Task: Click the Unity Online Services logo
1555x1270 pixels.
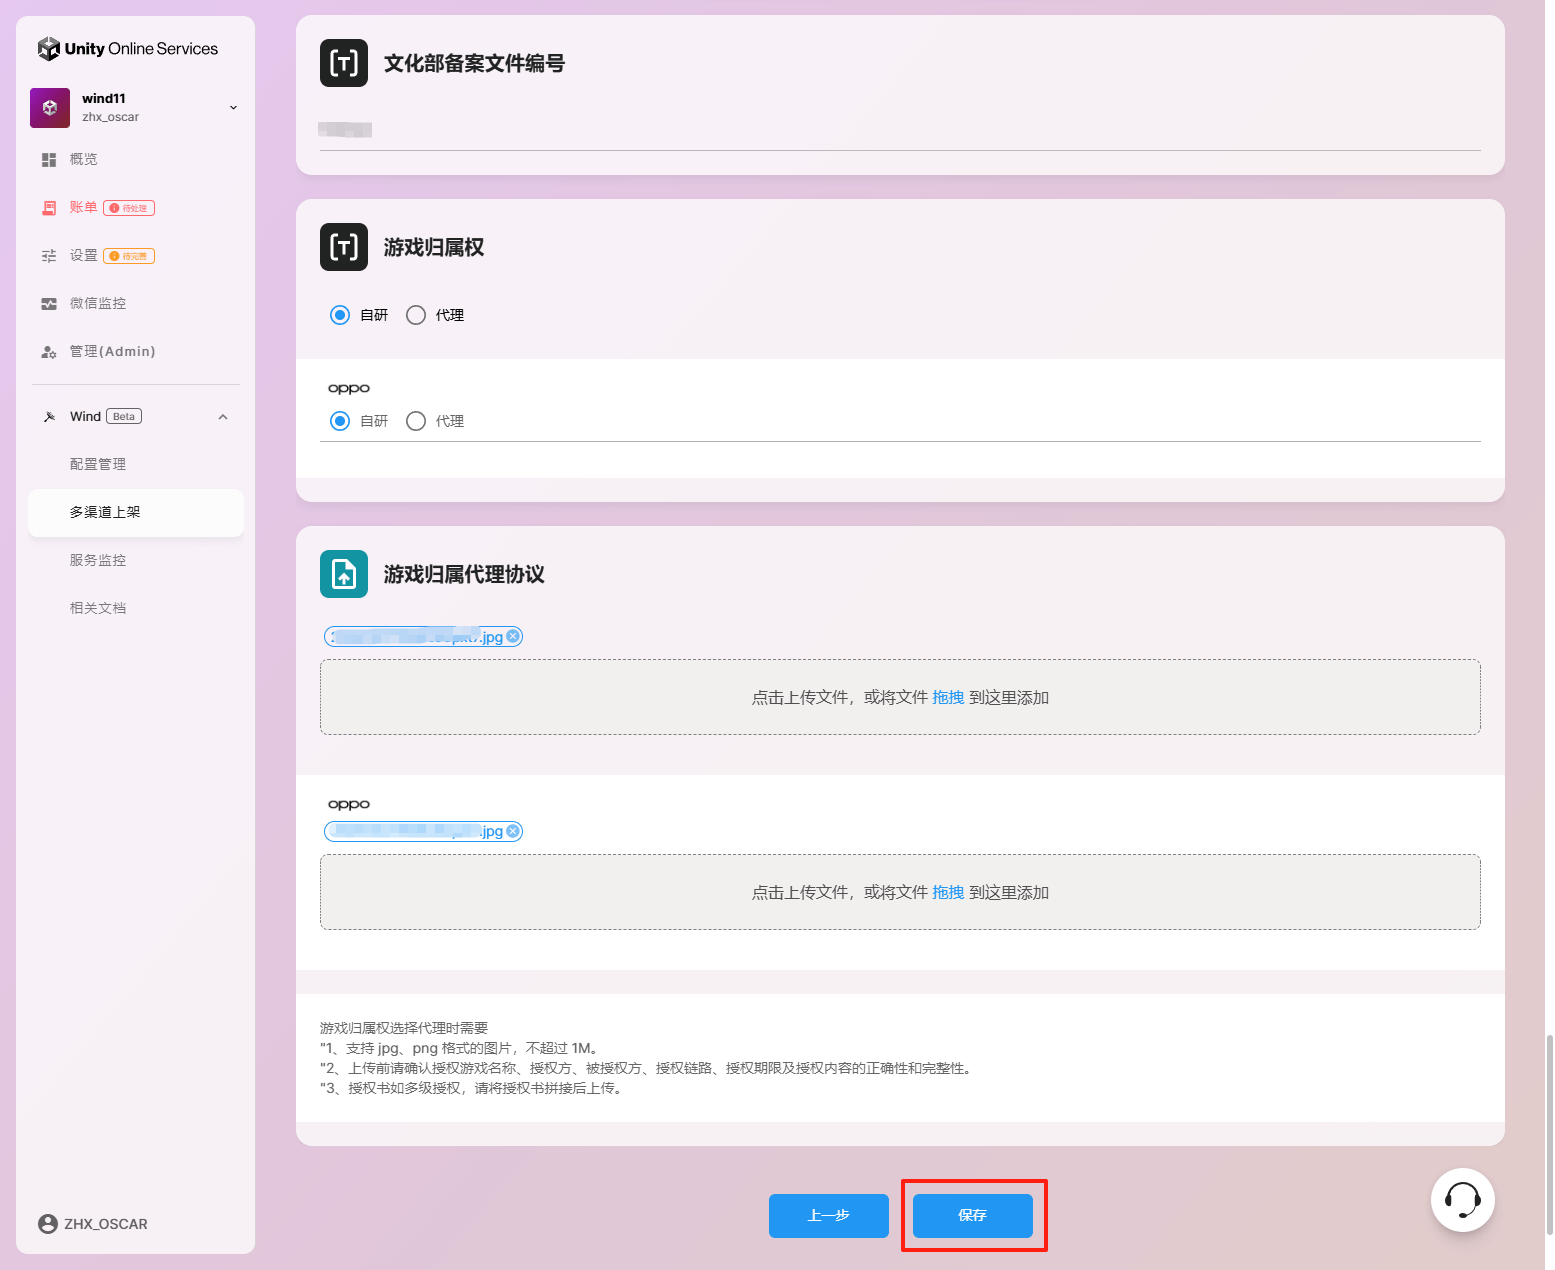Action: coord(127,48)
